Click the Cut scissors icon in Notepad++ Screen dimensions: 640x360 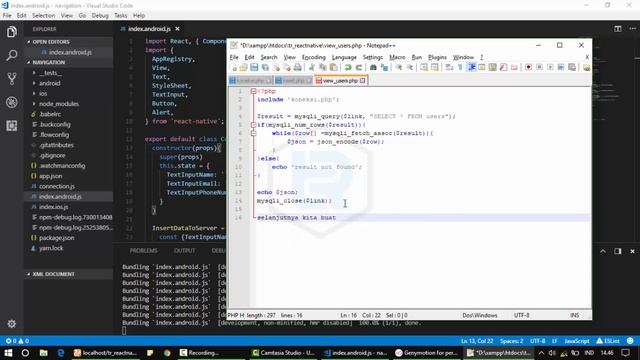[x=311, y=67]
